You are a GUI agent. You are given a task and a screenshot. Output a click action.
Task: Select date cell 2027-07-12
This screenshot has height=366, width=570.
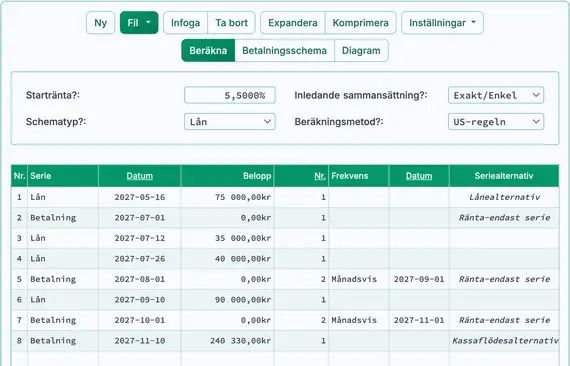click(x=140, y=238)
